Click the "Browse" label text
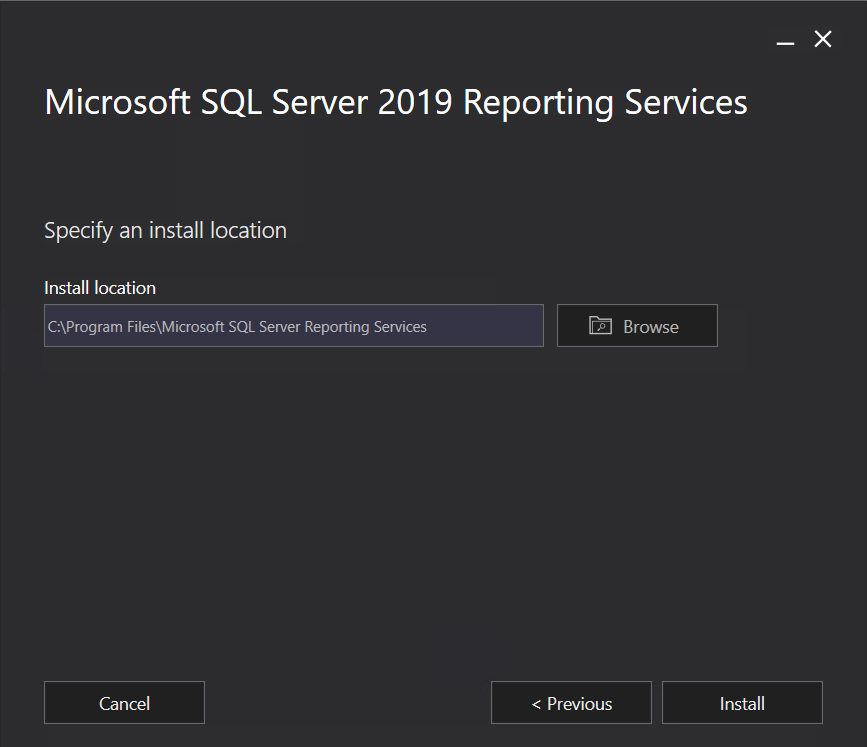 pyautogui.click(x=651, y=327)
